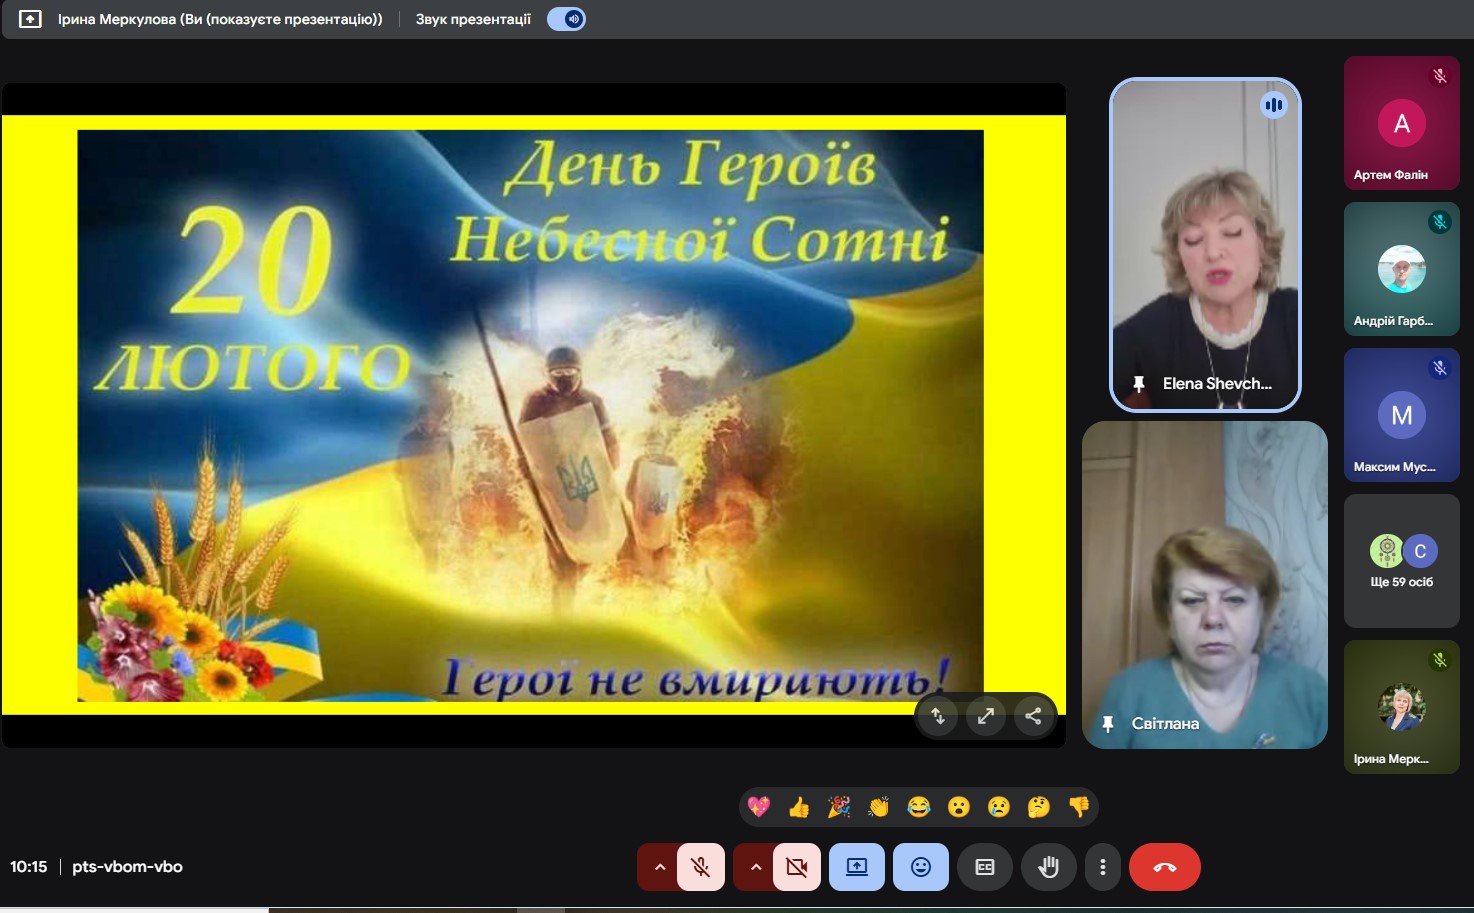The width and height of the screenshot is (1474, 913).
Task: Open the emoji reactions panel
Action: [x=920, y=867]
